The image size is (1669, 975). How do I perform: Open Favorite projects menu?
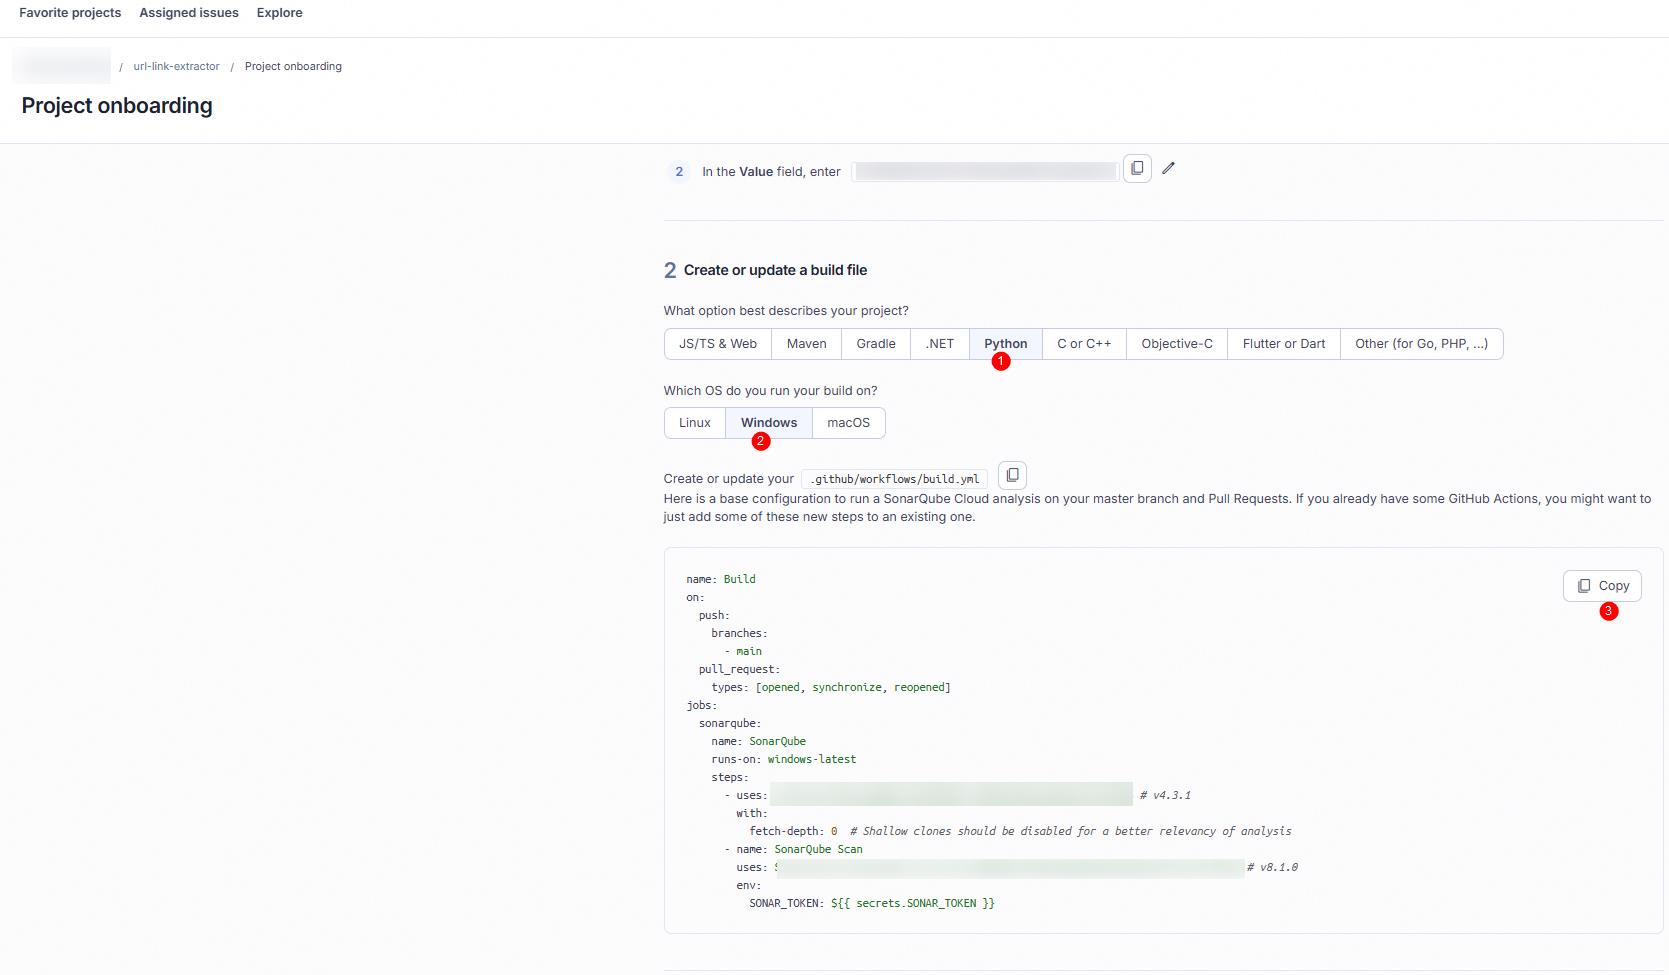[x=70, y=13]
